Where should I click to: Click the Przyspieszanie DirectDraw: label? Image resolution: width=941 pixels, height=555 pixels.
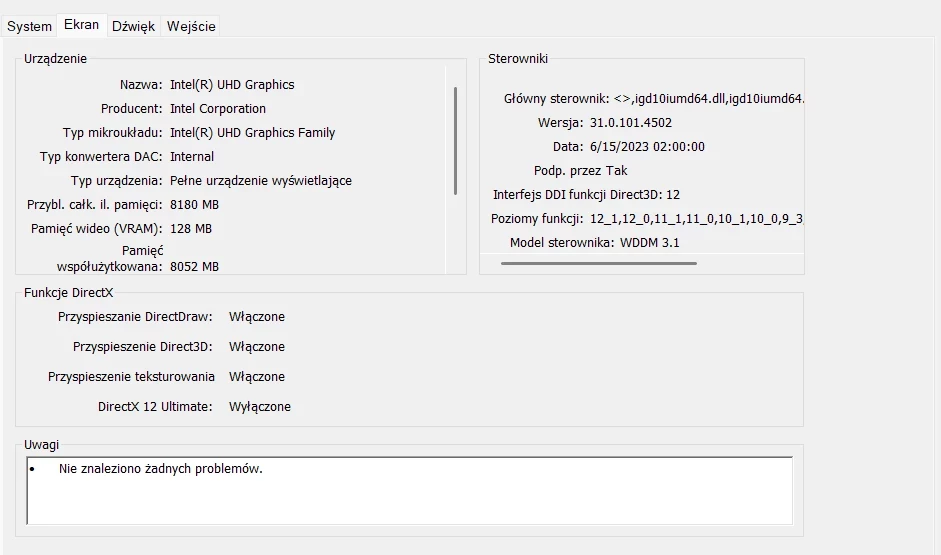click(135, 317)
